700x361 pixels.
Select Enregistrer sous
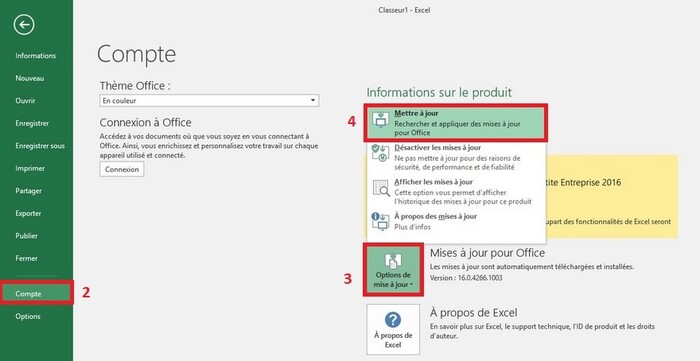[x=40, y=146]
